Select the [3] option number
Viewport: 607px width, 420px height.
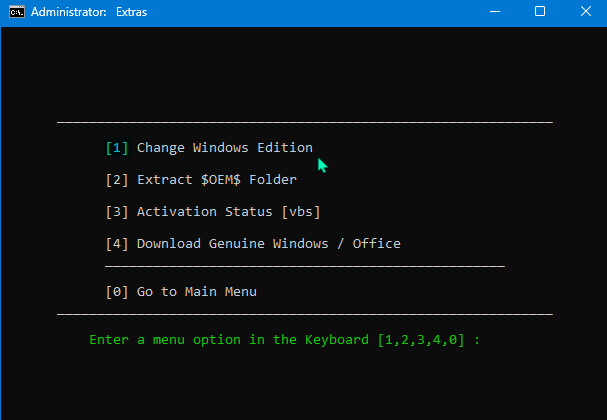pyautogui.click(x=117, y=212)
